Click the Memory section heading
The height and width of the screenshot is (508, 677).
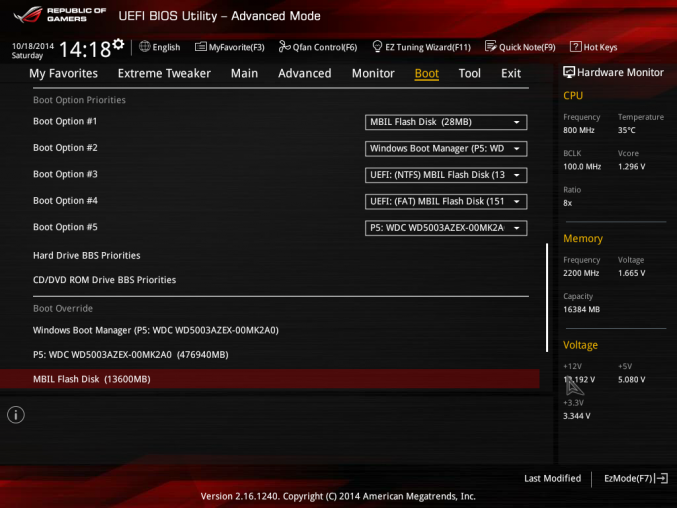point(583,239)
